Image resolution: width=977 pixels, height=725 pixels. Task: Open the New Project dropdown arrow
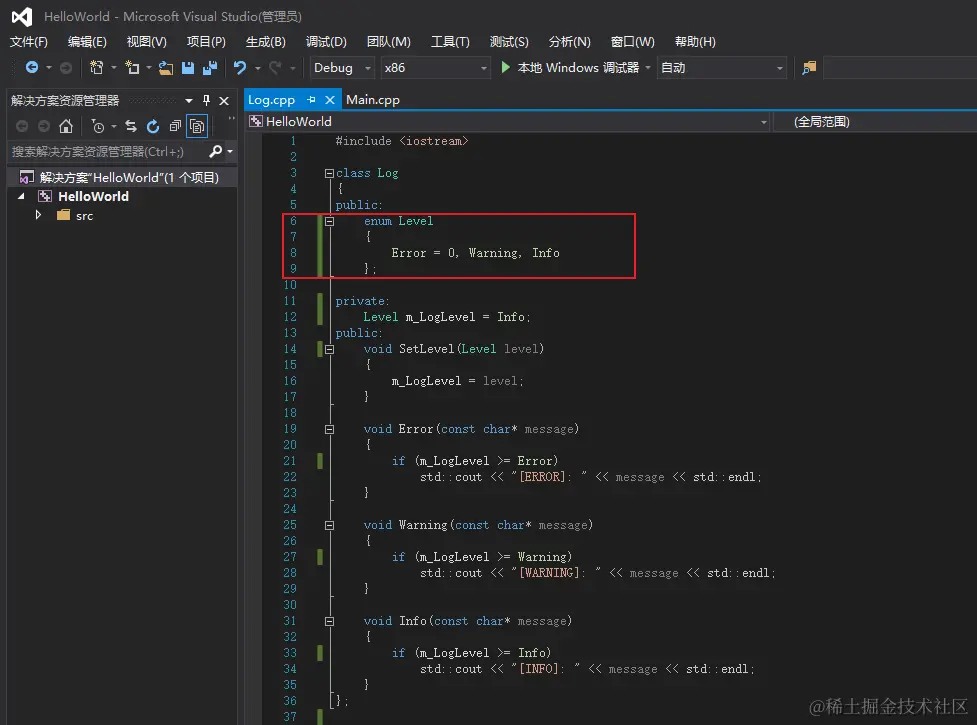(x=113, y=67)
